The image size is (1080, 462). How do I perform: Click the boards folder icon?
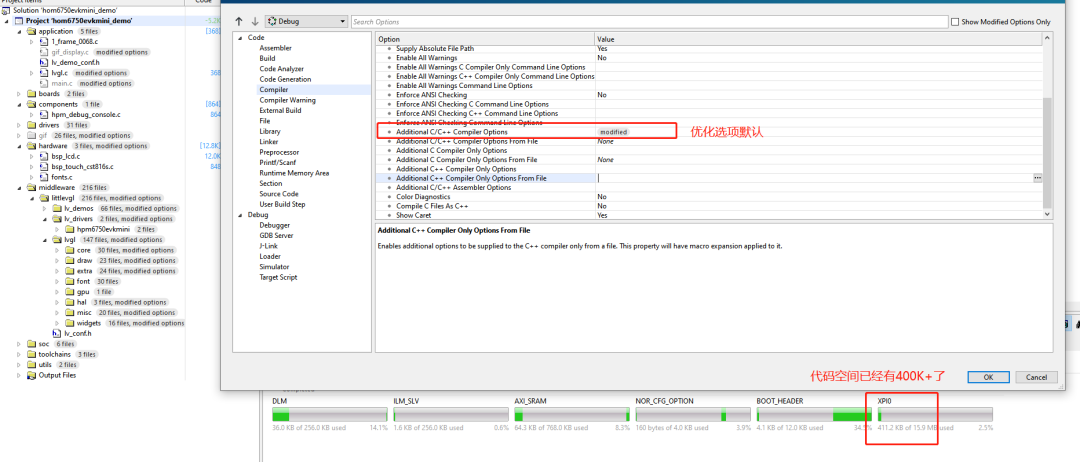31,94
